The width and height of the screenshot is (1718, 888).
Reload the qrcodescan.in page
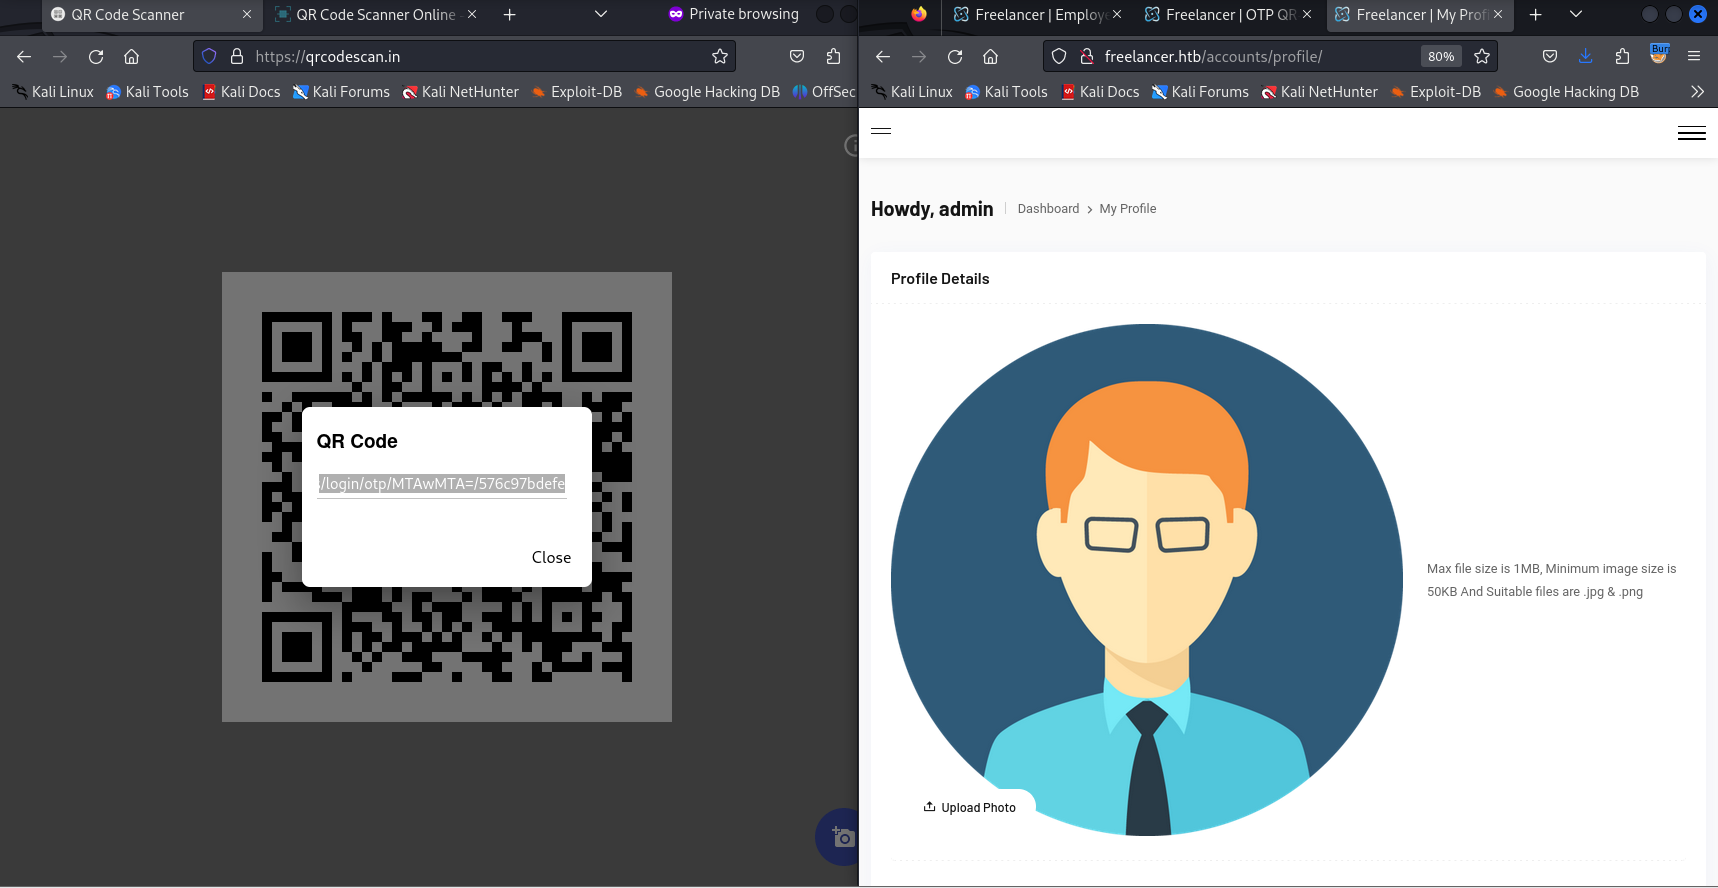pos(96,57)
